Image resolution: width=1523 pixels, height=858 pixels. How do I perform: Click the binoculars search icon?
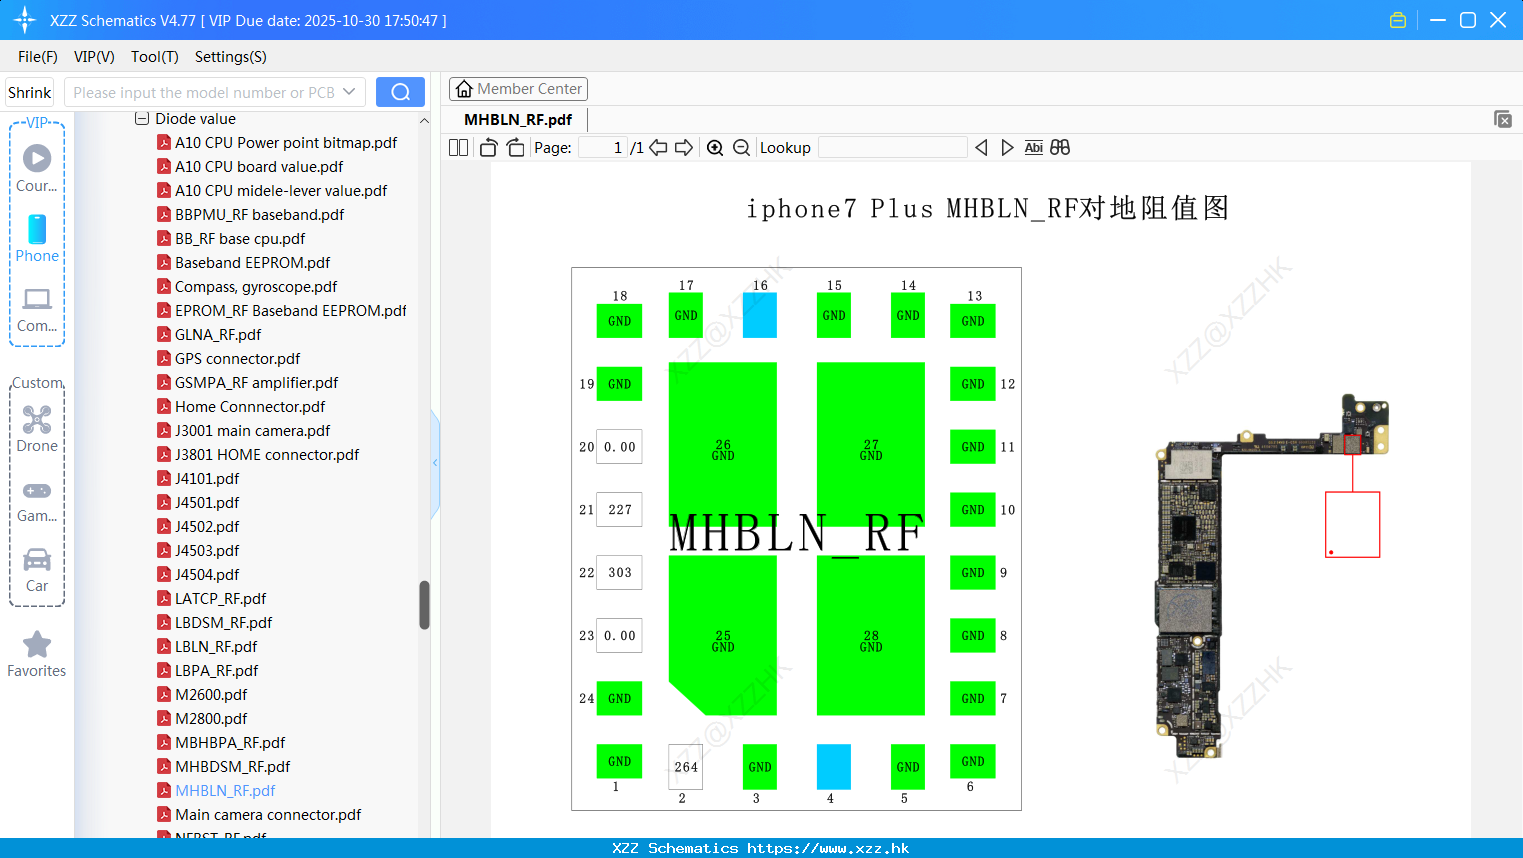click(1060, 148)
